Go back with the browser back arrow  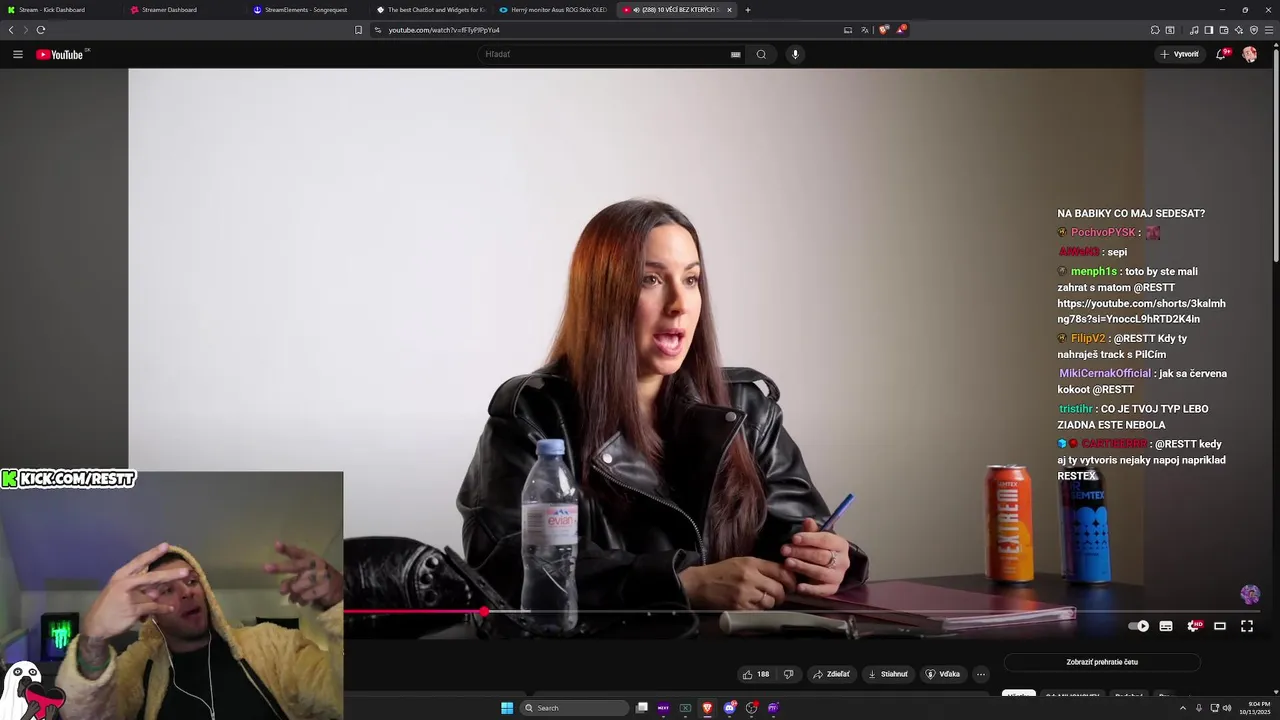point(11,30)
